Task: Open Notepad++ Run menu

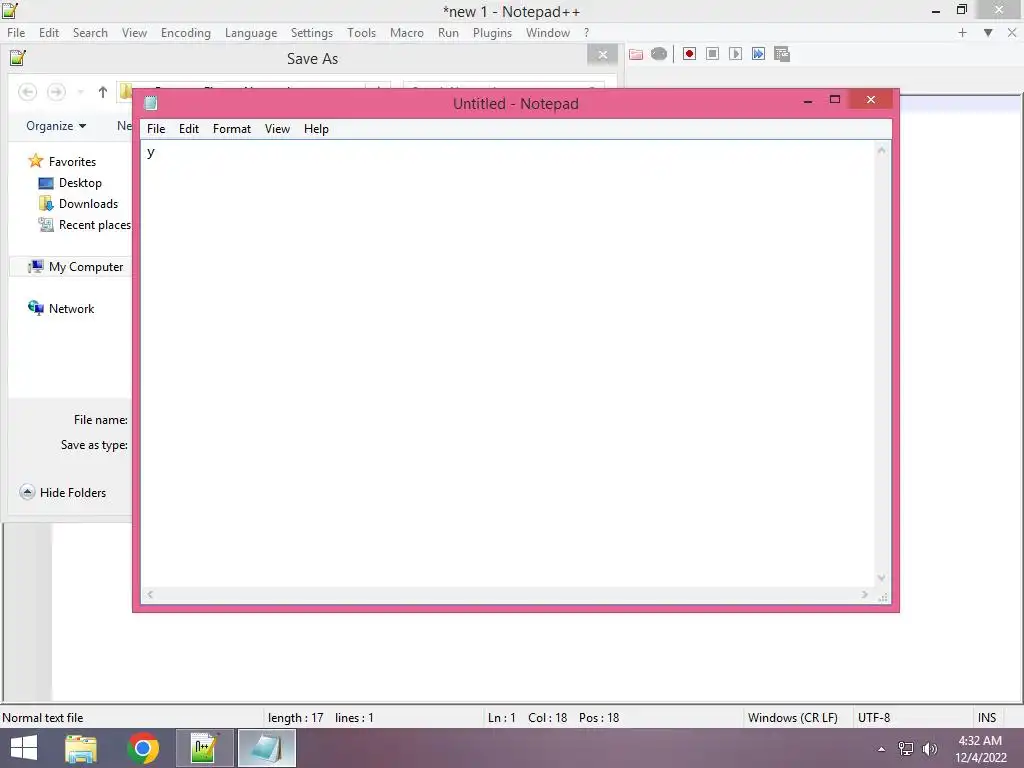Action: [448, 33]
